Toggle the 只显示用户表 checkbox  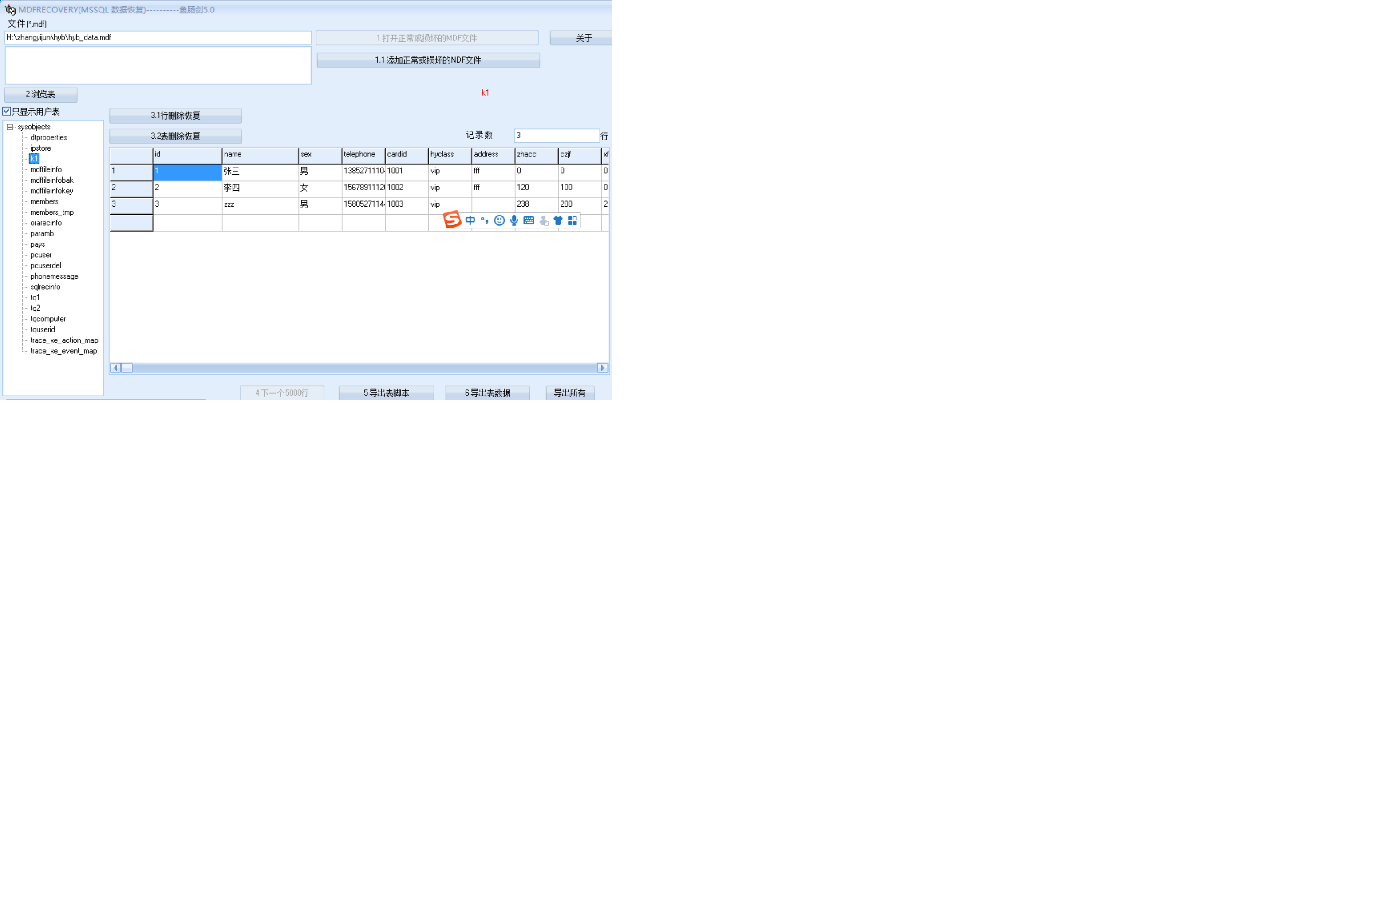(x=6, y=111)
